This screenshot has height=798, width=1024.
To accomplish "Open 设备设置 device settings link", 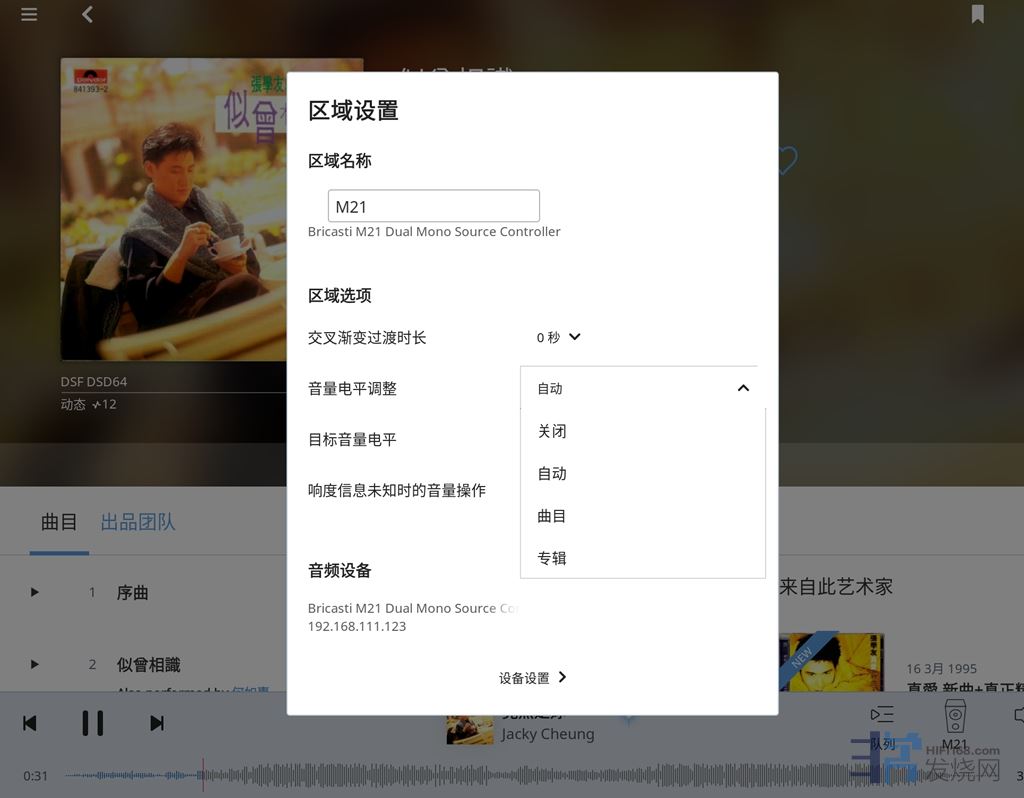I will click(x=533, y=678).
